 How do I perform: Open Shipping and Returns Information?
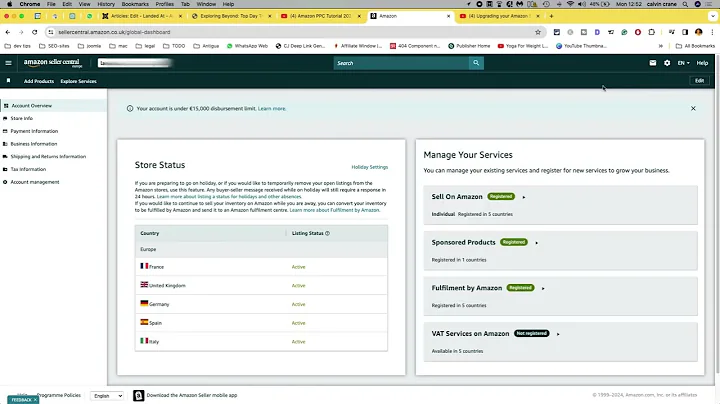tap(48, 157)
